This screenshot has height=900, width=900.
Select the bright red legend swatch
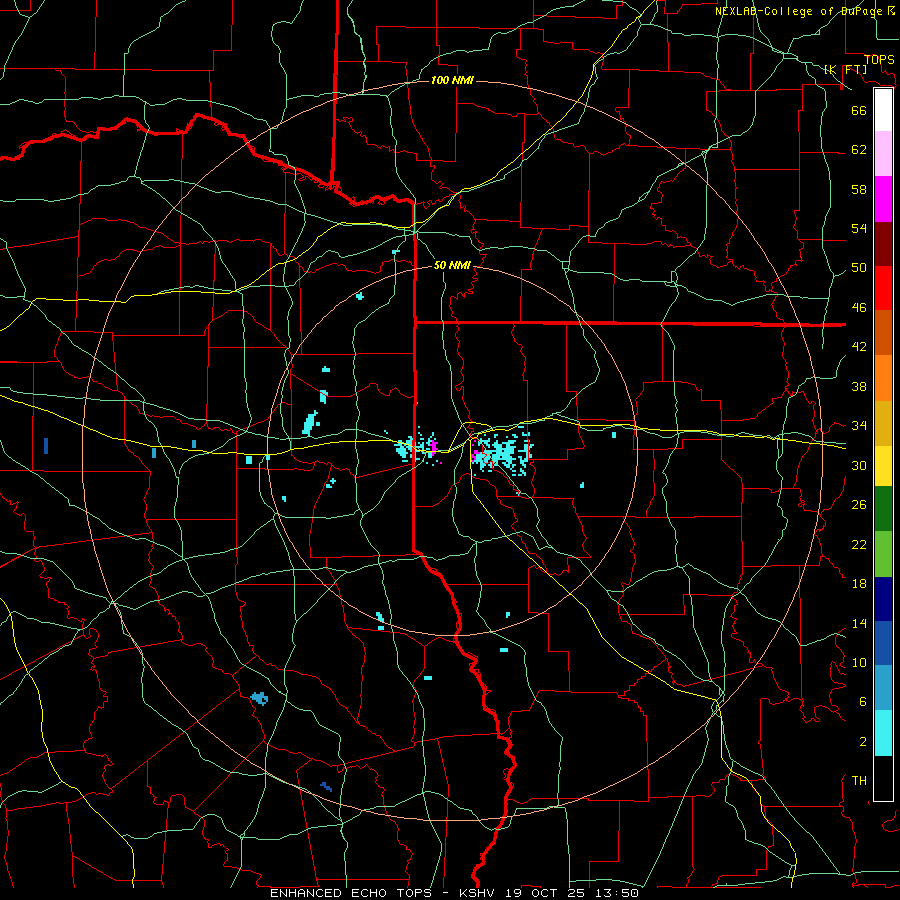tap(883, 288)
